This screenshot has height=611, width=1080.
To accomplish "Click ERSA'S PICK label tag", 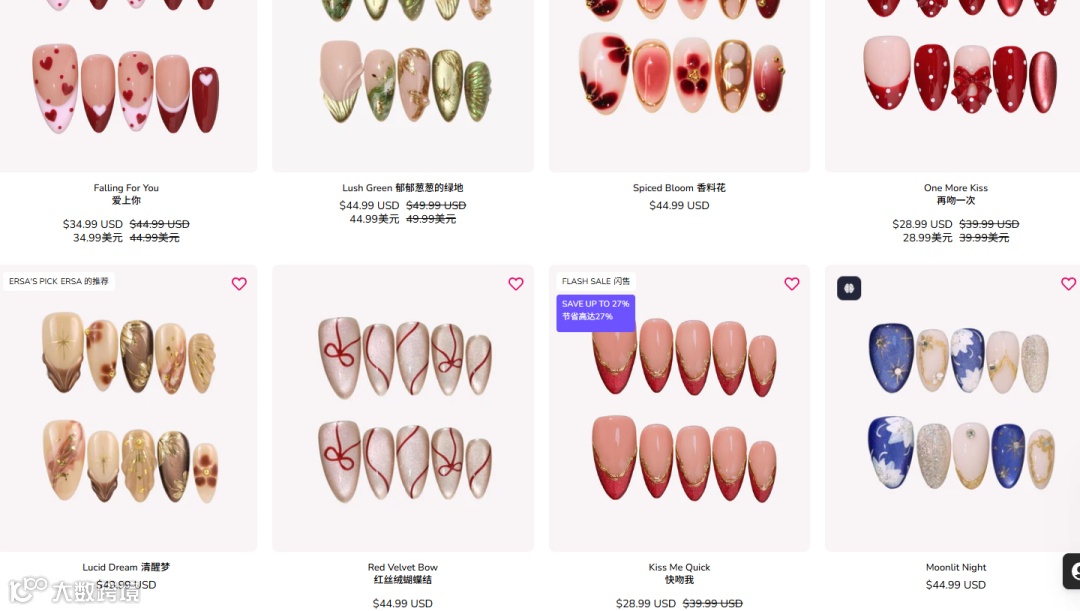I will coord(59,281).
